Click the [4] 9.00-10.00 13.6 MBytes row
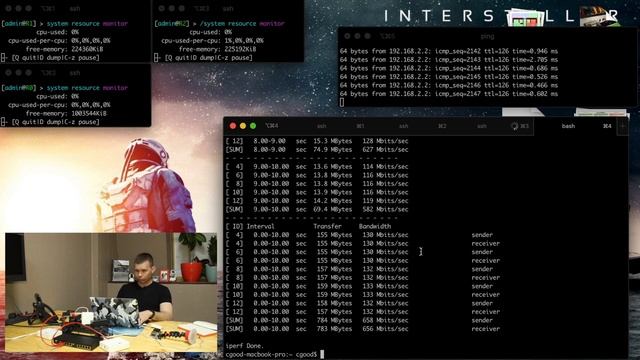 [x=317, y=167]
